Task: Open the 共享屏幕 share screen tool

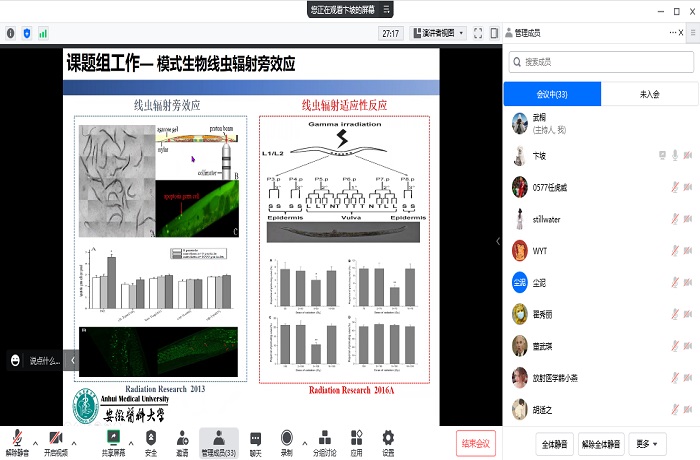Action: tap(114, 438)
